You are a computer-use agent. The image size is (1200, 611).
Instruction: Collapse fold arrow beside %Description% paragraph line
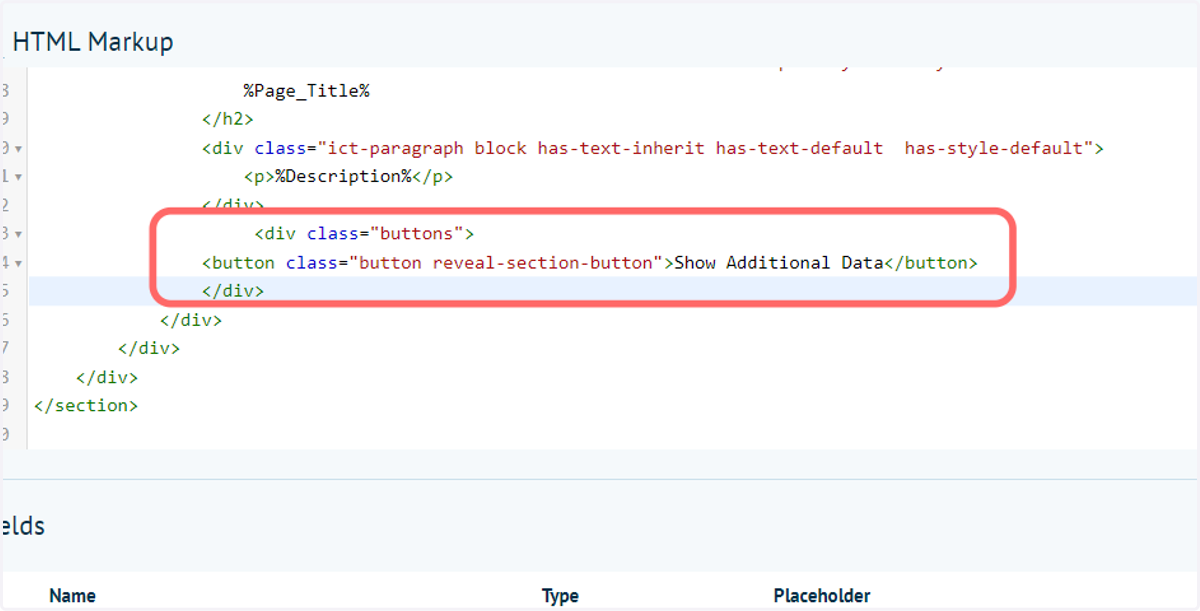point(19,177)
